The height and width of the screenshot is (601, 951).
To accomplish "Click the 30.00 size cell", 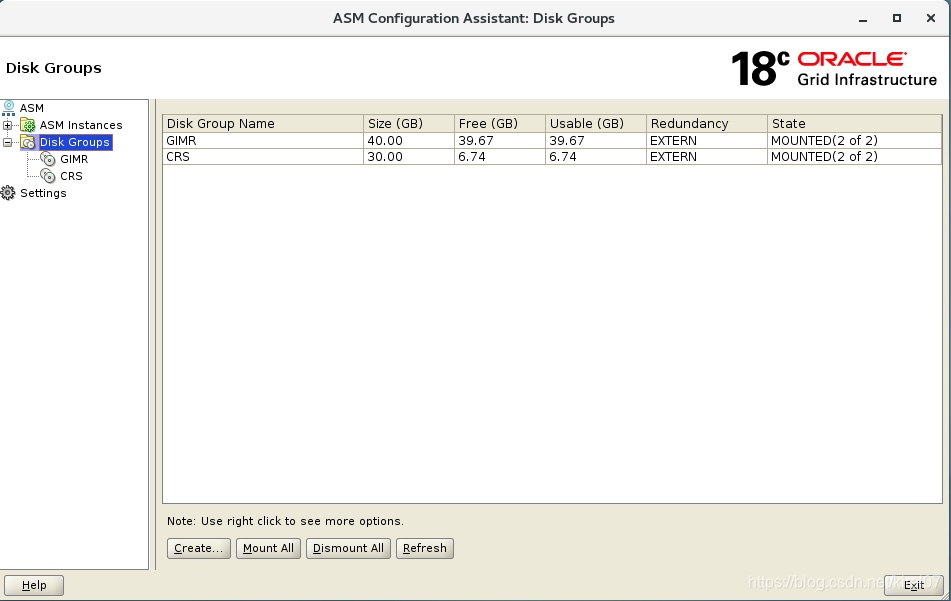I will pos(409,156).
